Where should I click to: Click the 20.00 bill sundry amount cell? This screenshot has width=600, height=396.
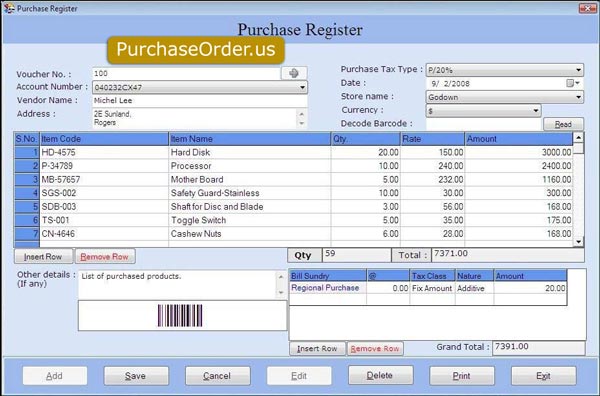(x=530, y=288)
